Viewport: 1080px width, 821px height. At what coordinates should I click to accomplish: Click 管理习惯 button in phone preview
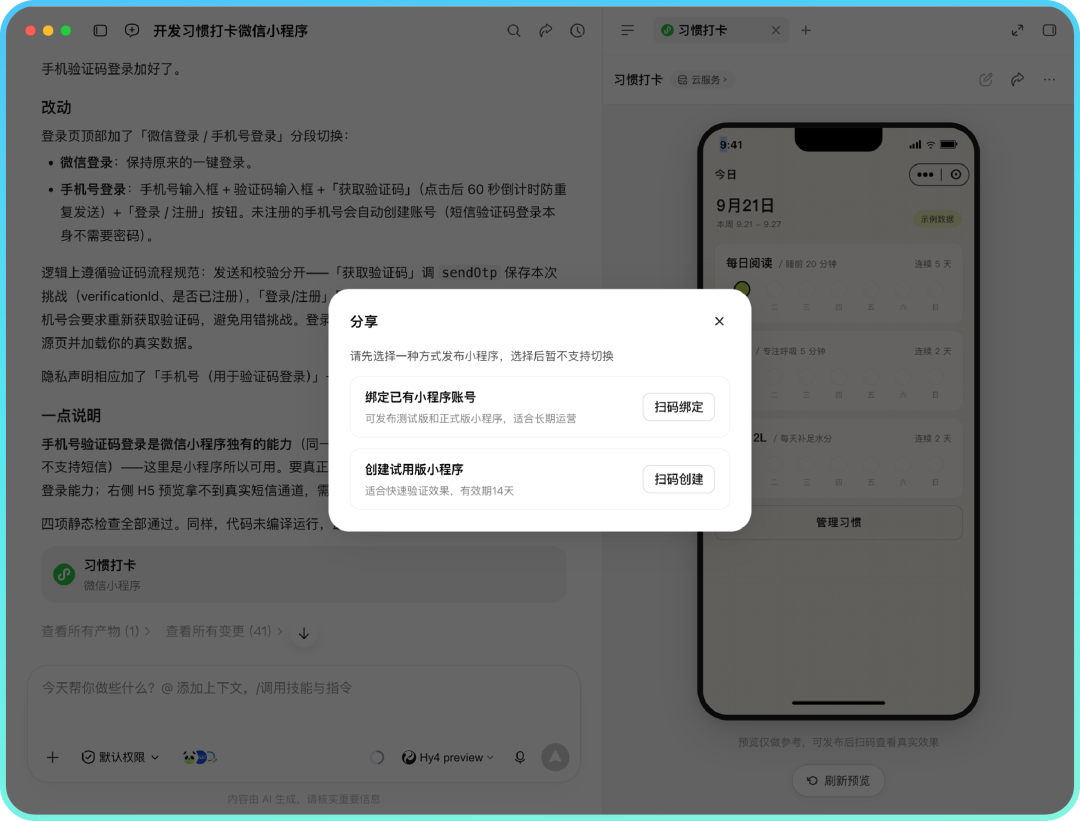pyautogui.click(x=838, y=522)
